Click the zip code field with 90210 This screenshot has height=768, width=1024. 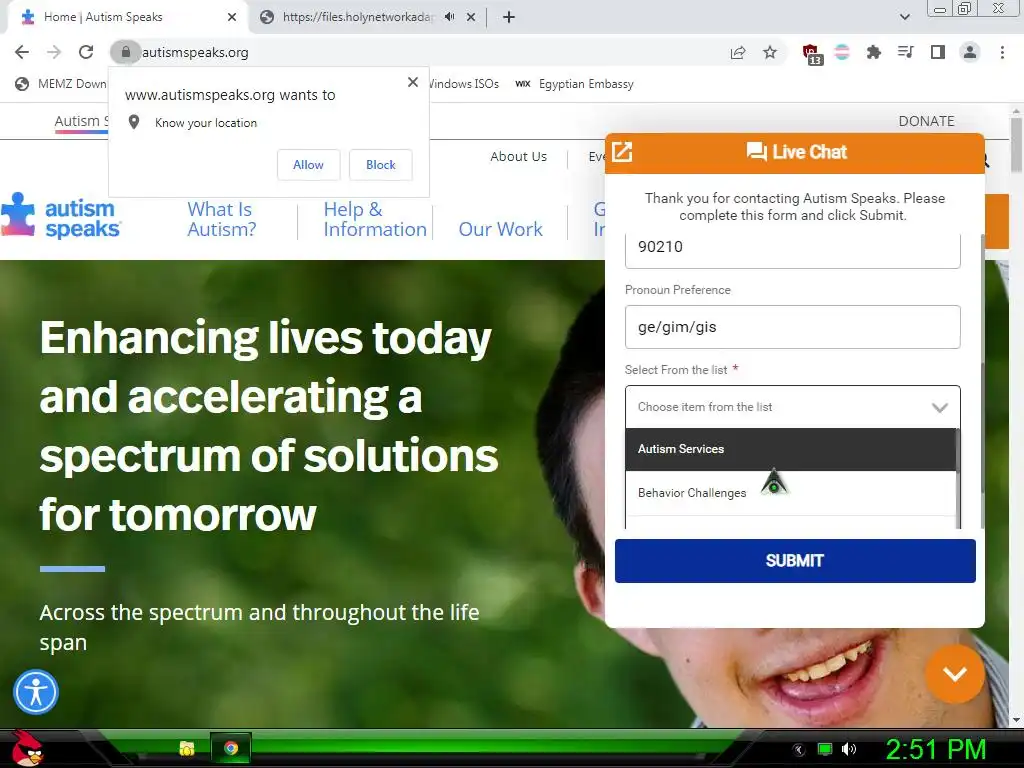pyautogui.click(x=792, y=249)
